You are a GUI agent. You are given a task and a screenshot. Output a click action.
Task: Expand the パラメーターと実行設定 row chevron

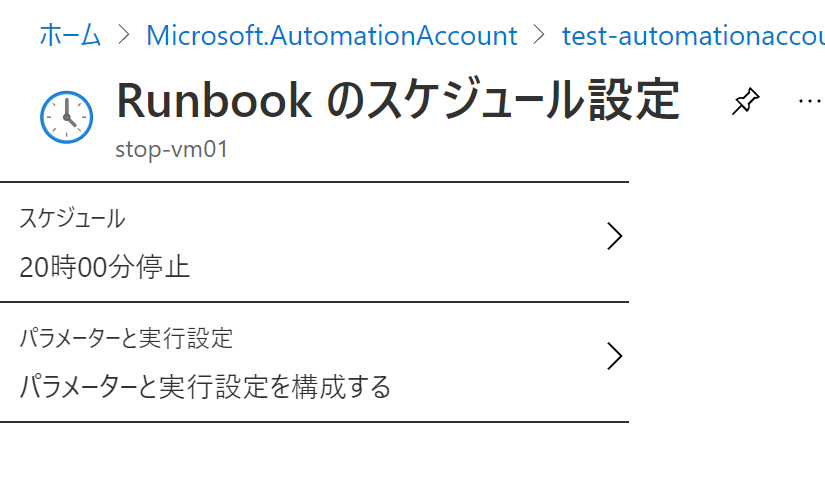615,356
